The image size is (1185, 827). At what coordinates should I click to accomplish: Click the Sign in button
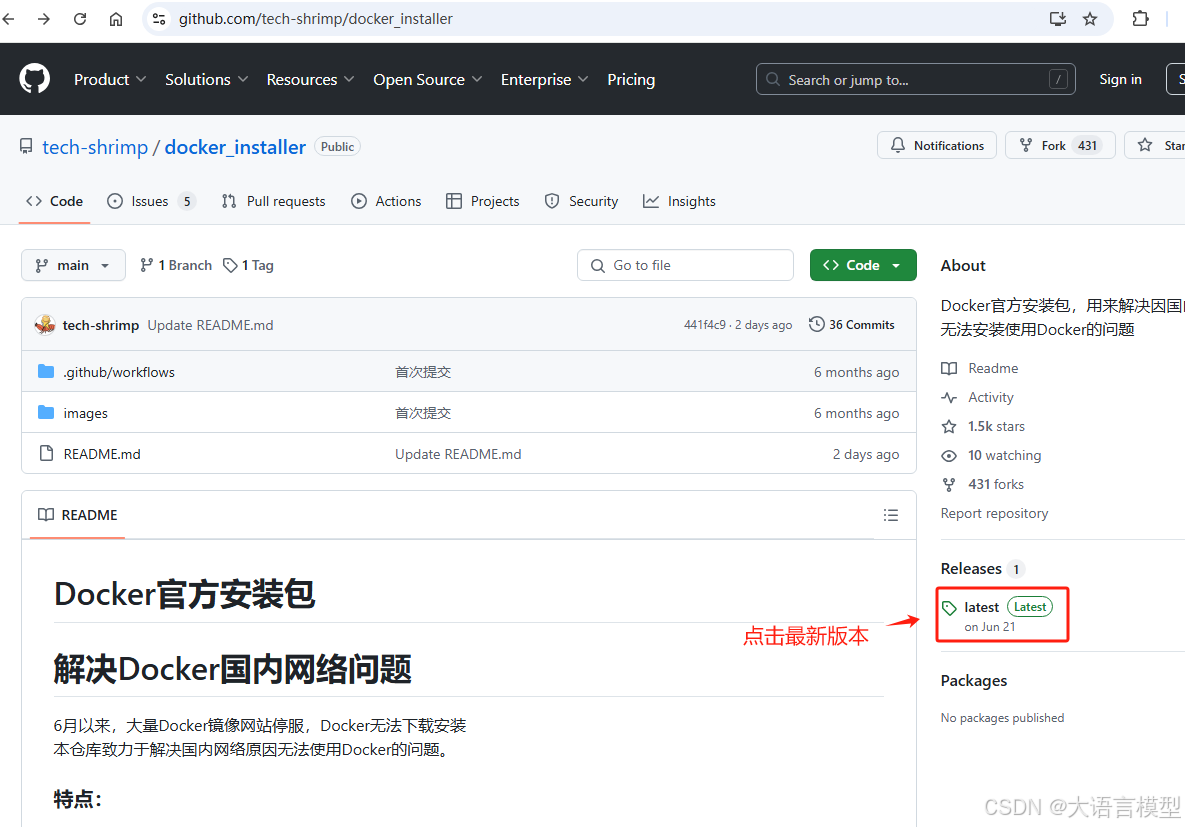[1120, 79]
